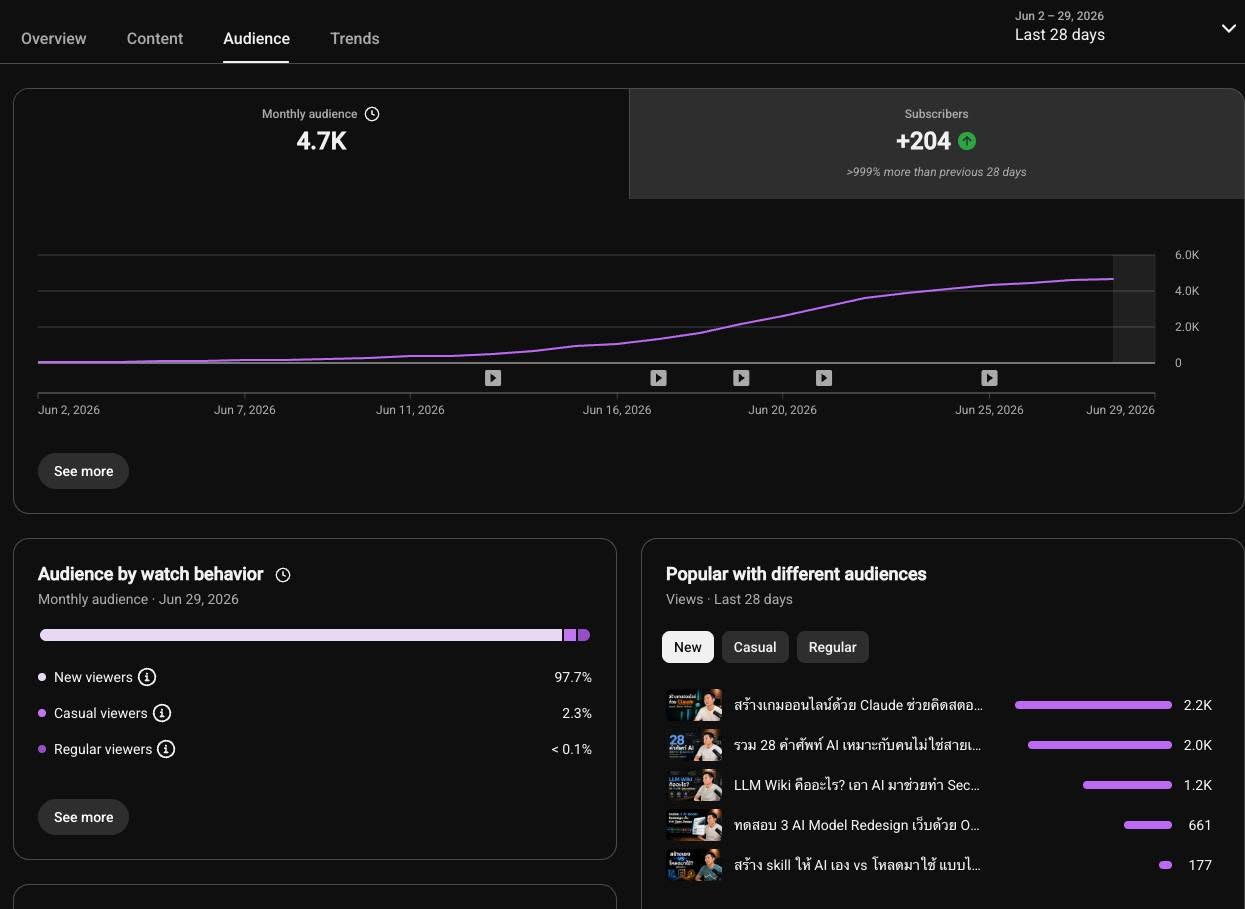Select the Regular audience filter chip
This screenshot has height=909, width=1245.
point(833,647)
